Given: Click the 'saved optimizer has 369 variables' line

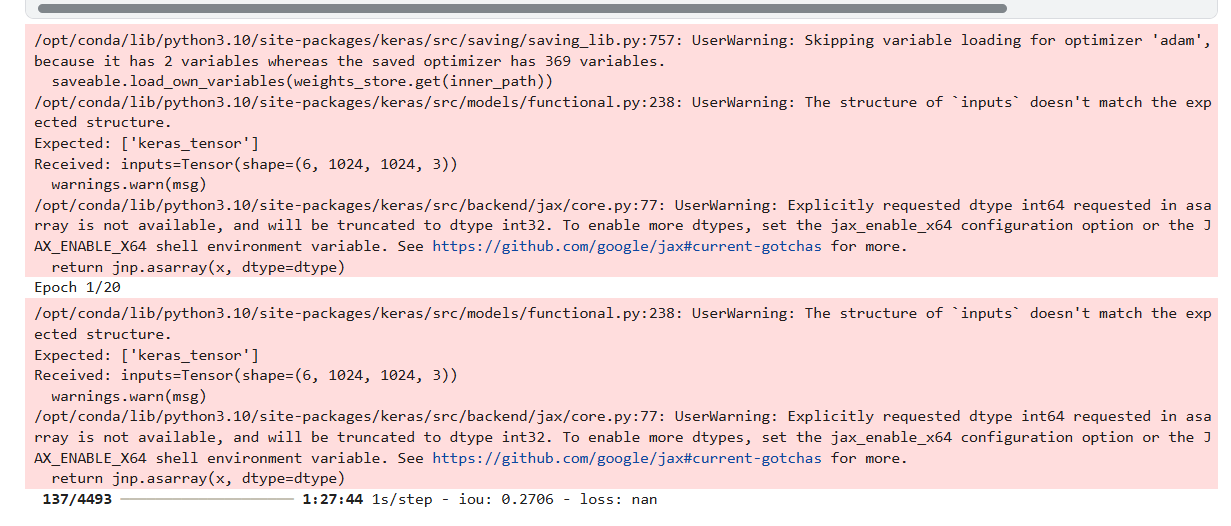Looking at the screenshot, I should point(349,61).
